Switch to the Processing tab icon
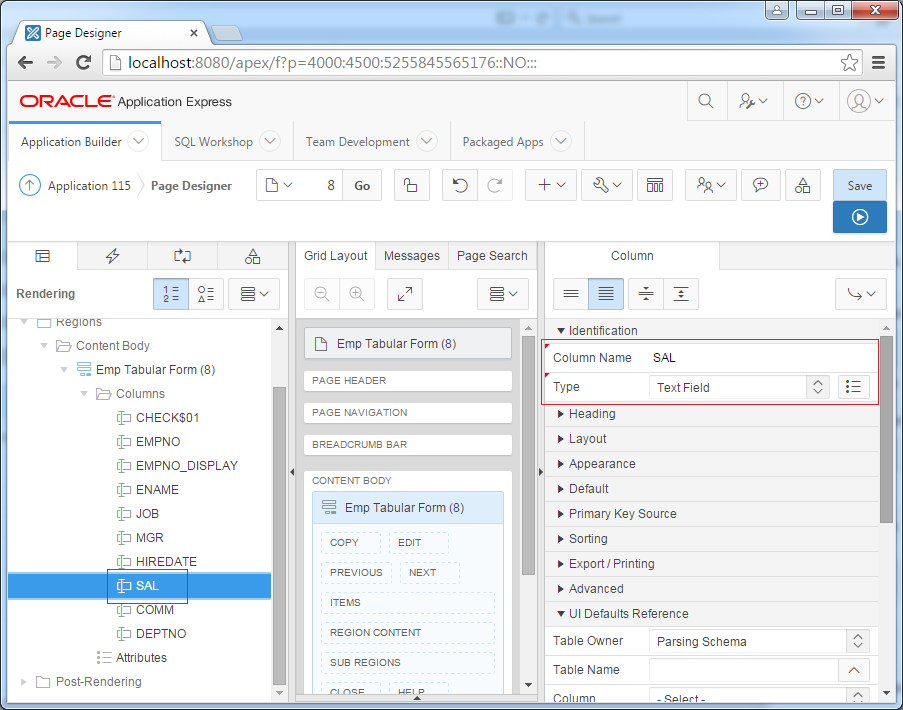Screen dimensions: 903x710 183,256
